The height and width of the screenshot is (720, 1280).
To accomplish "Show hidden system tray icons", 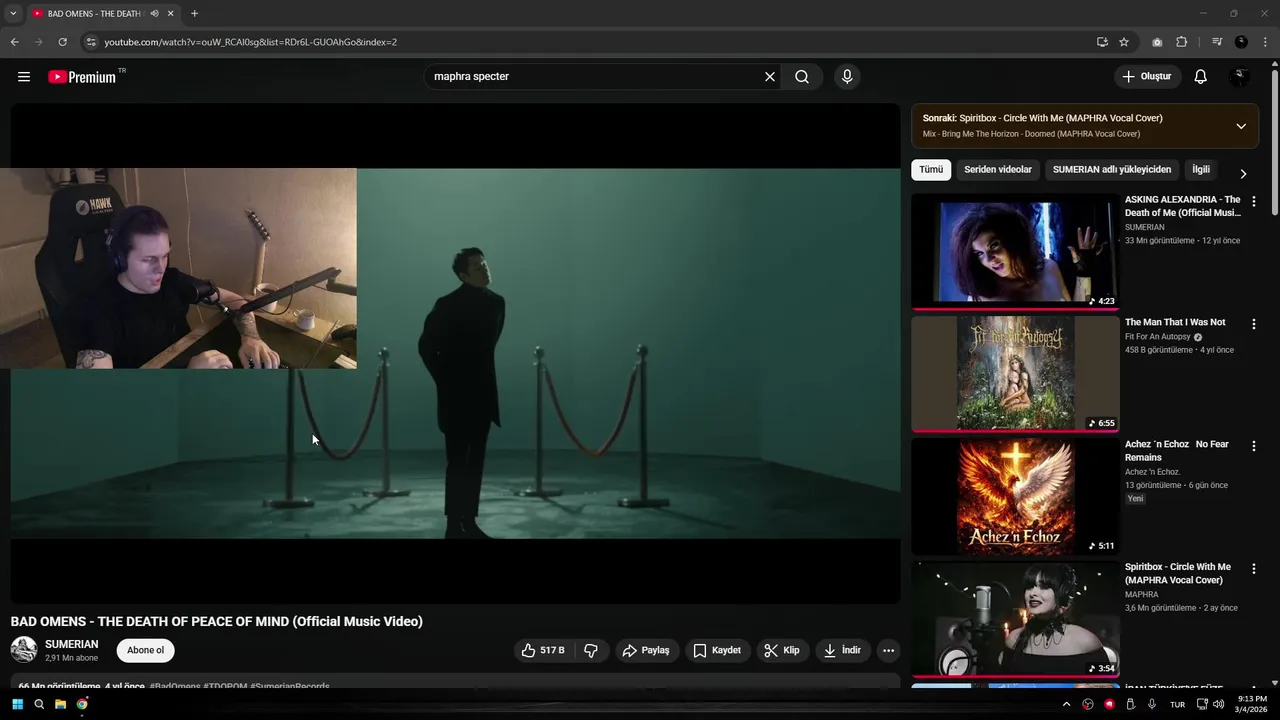I will click(1066, 704).
